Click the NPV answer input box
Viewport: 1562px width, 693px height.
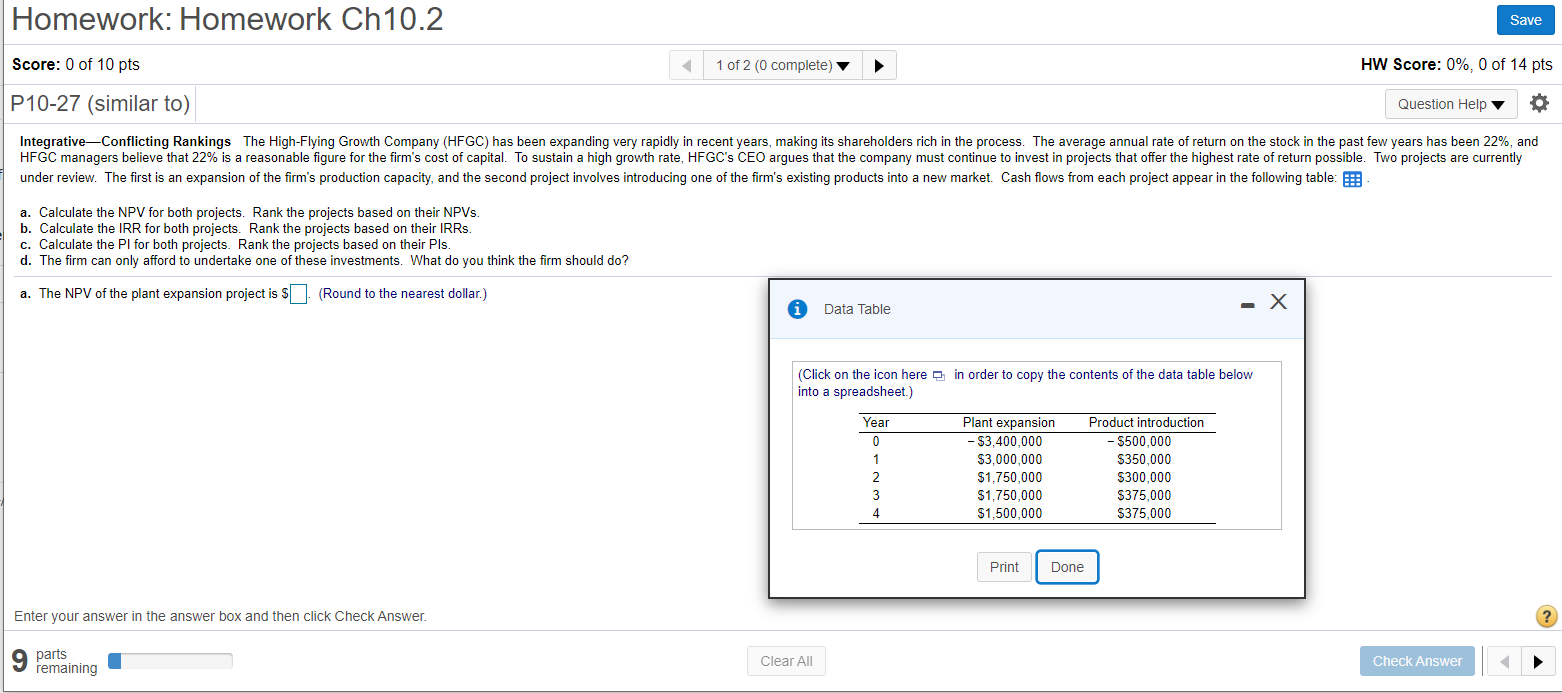click(298, 294)
